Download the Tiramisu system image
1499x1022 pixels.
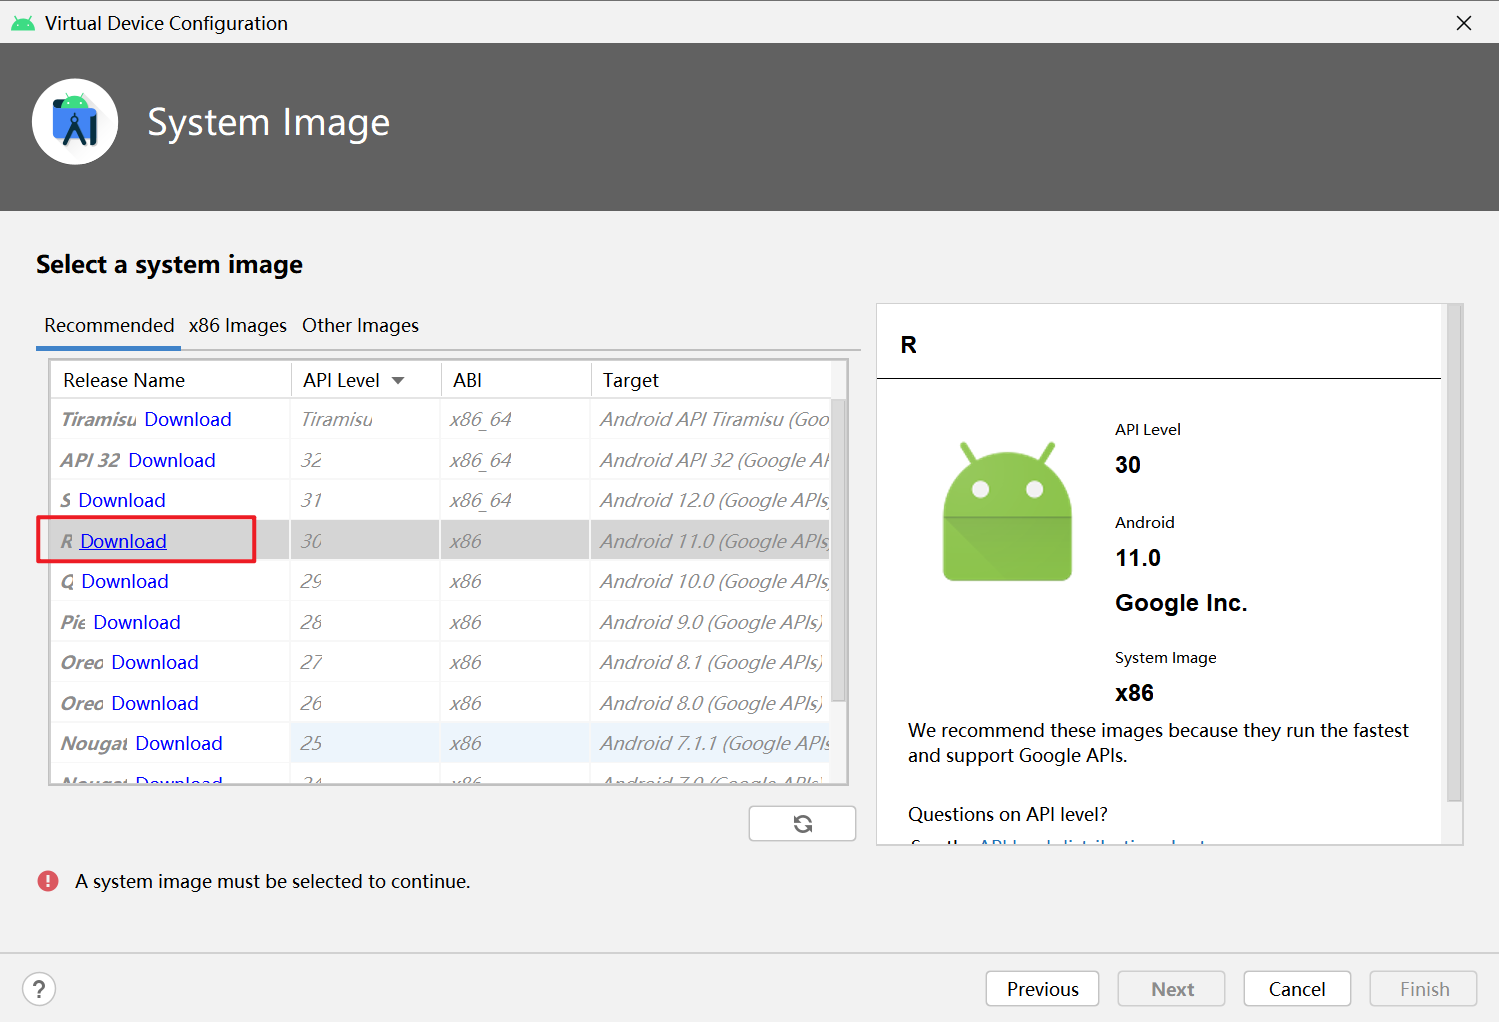188,419
